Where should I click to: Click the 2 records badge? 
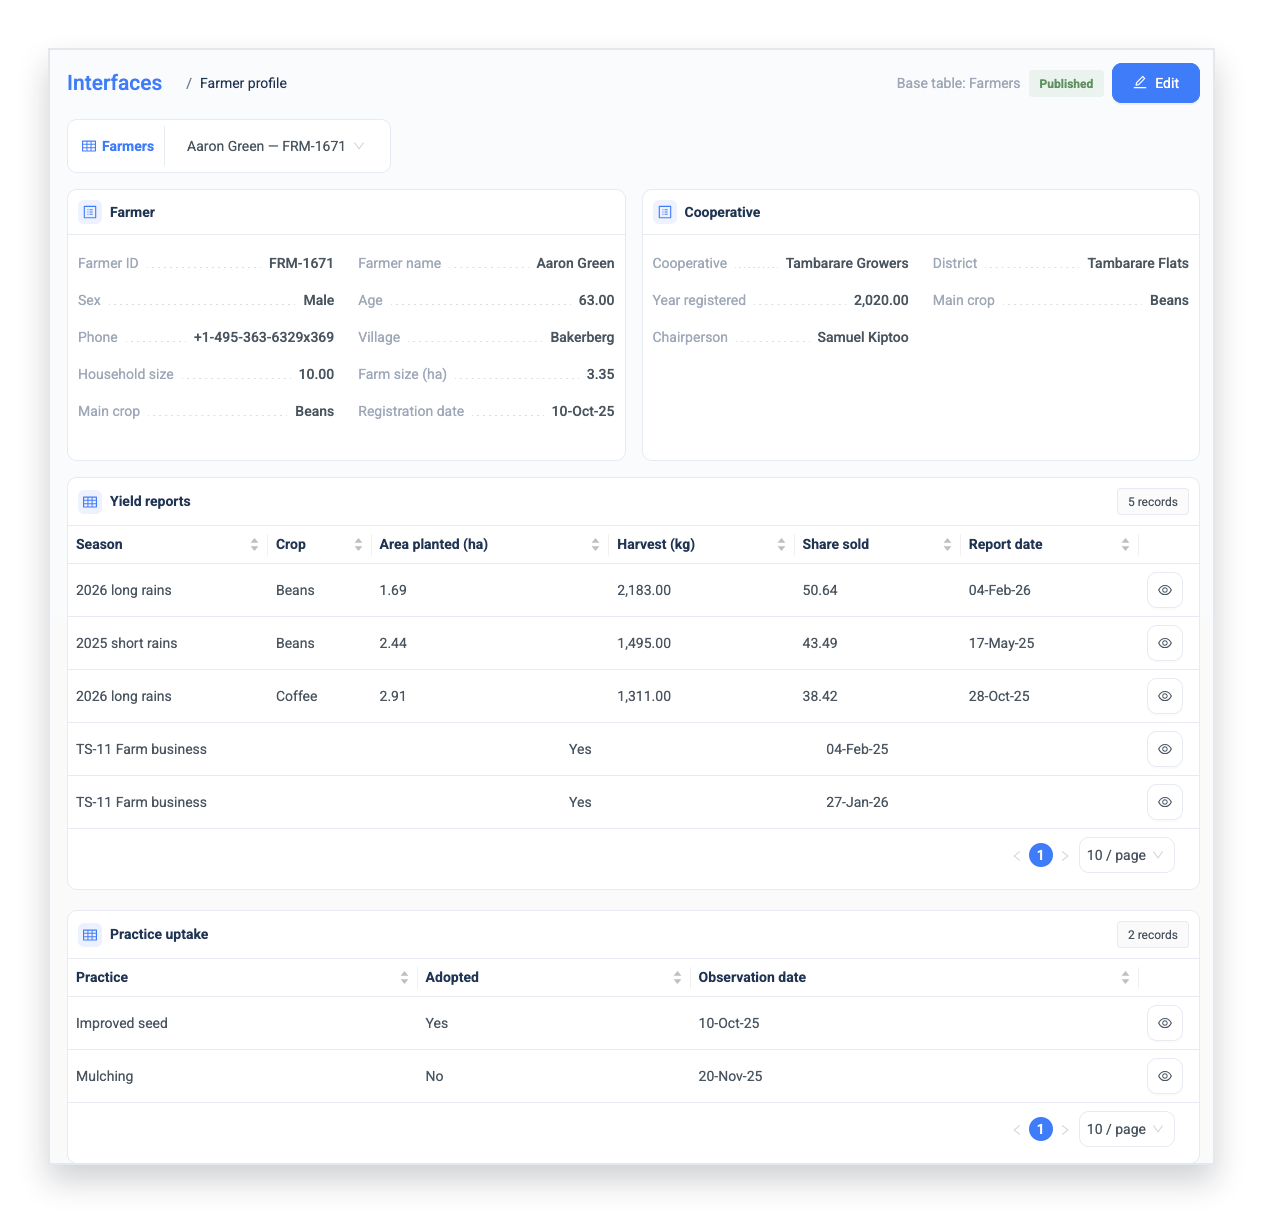pyautogui.click(x=1152, y=935)
